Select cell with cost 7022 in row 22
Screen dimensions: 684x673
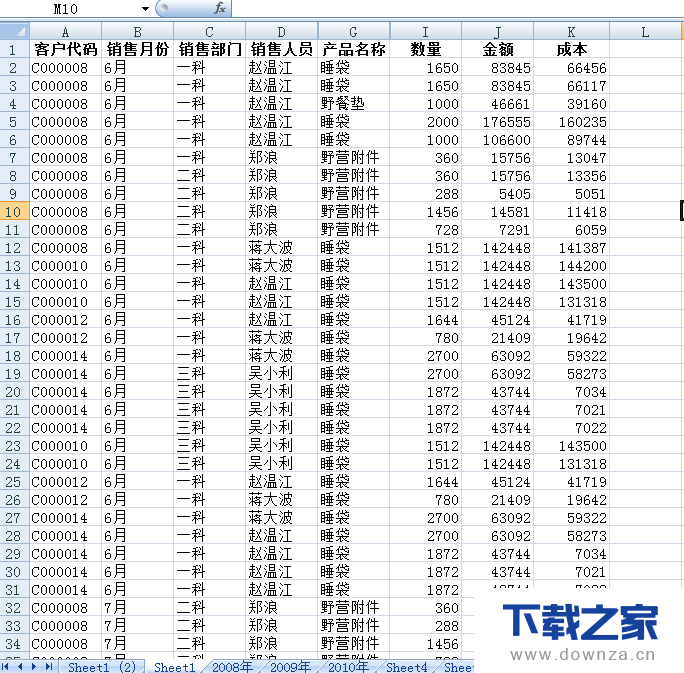[571, 427]
